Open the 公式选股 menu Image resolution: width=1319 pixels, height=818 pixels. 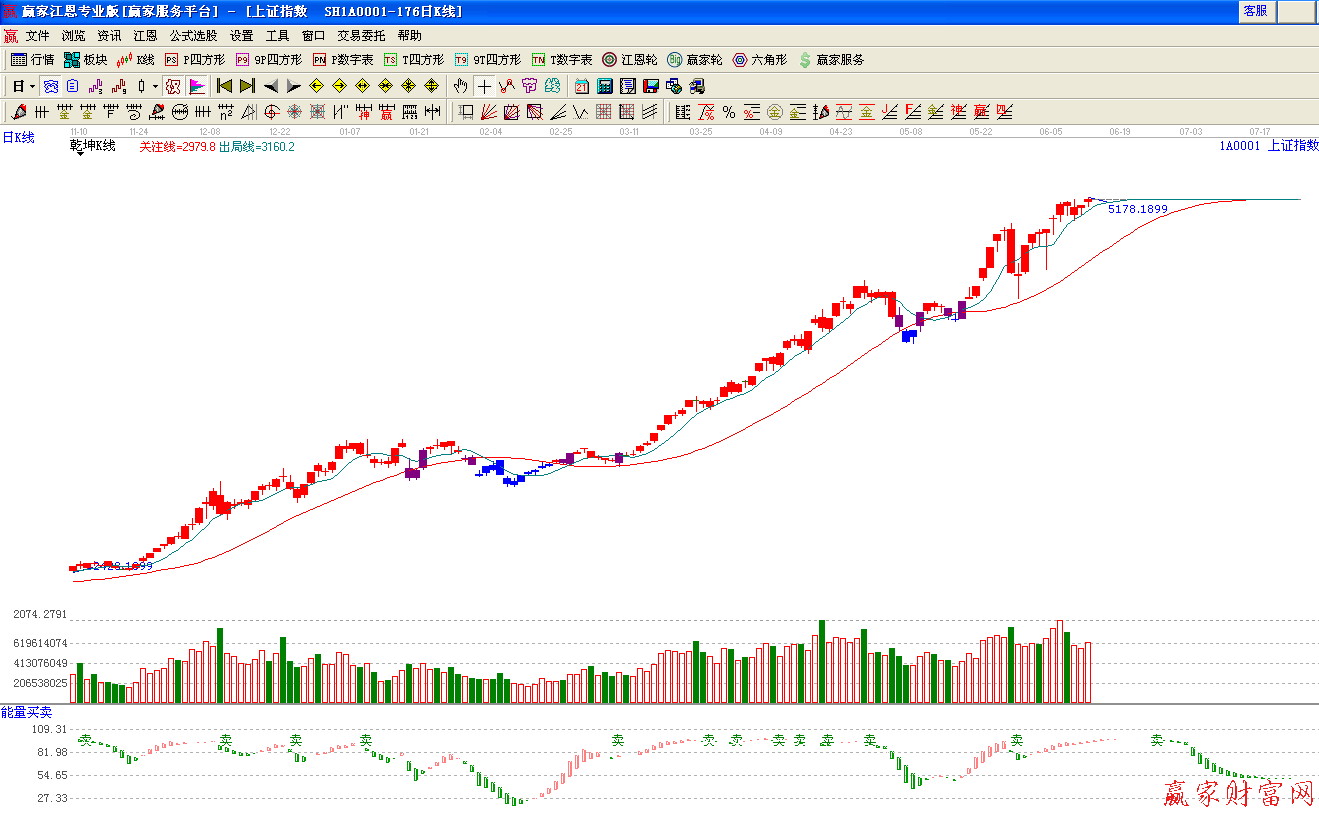(193, 35)
